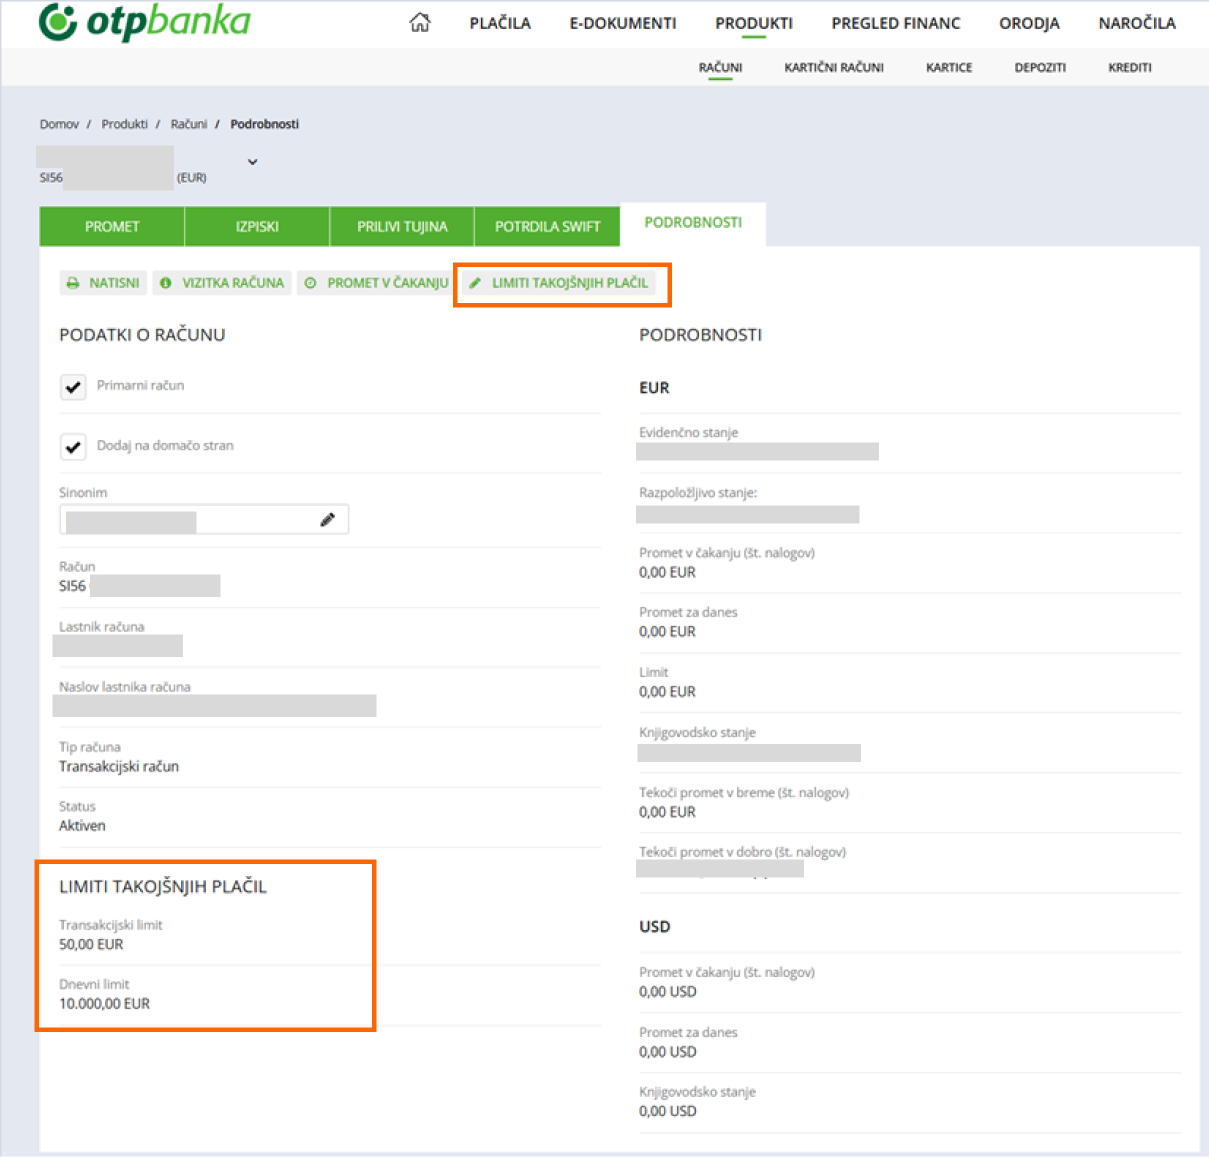Screen dimensions: 1209x1157
Task: Go to Kartični računi submenu
Action: (x=833, y=68)
